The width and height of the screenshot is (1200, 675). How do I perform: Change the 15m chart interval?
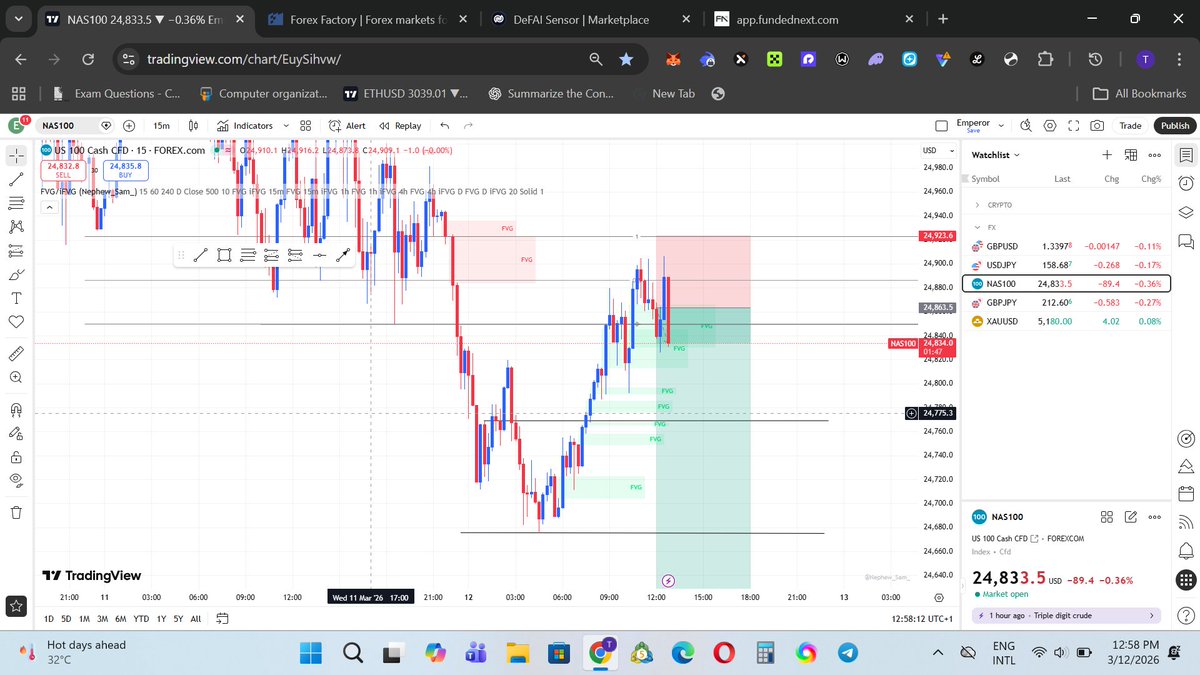point(161,126)
